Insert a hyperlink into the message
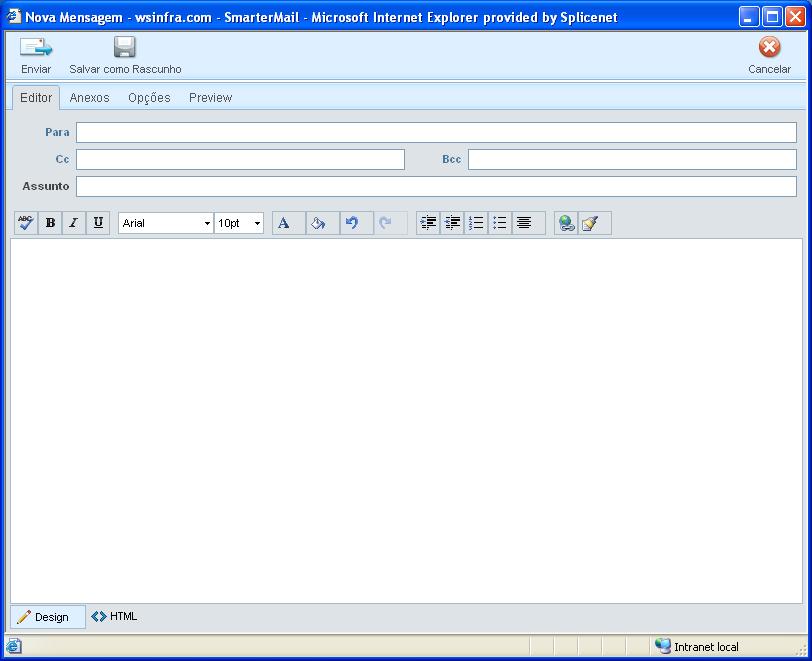812x661 pixels. [x=566, y=223]
